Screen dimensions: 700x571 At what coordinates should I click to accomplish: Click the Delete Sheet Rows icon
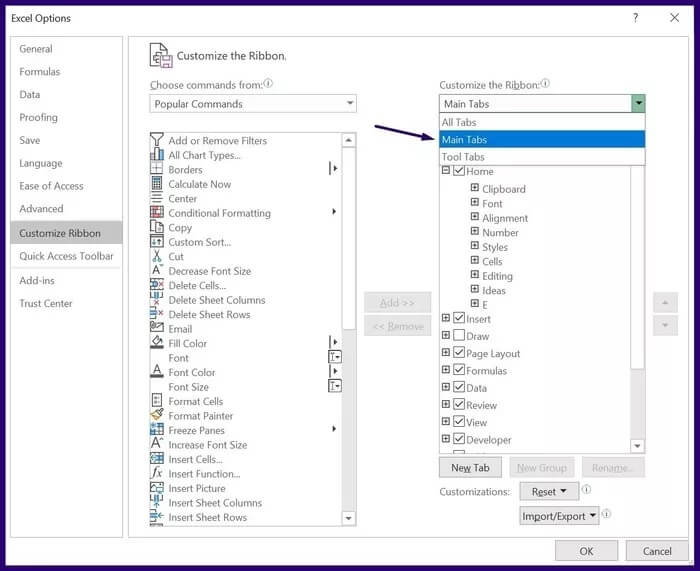tap(157, 314)
